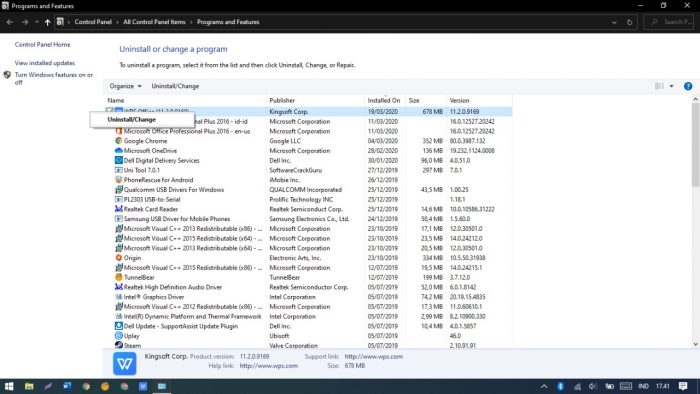
Task: Click All Control Panel Items breadcrumb
Action: (154, 22)
